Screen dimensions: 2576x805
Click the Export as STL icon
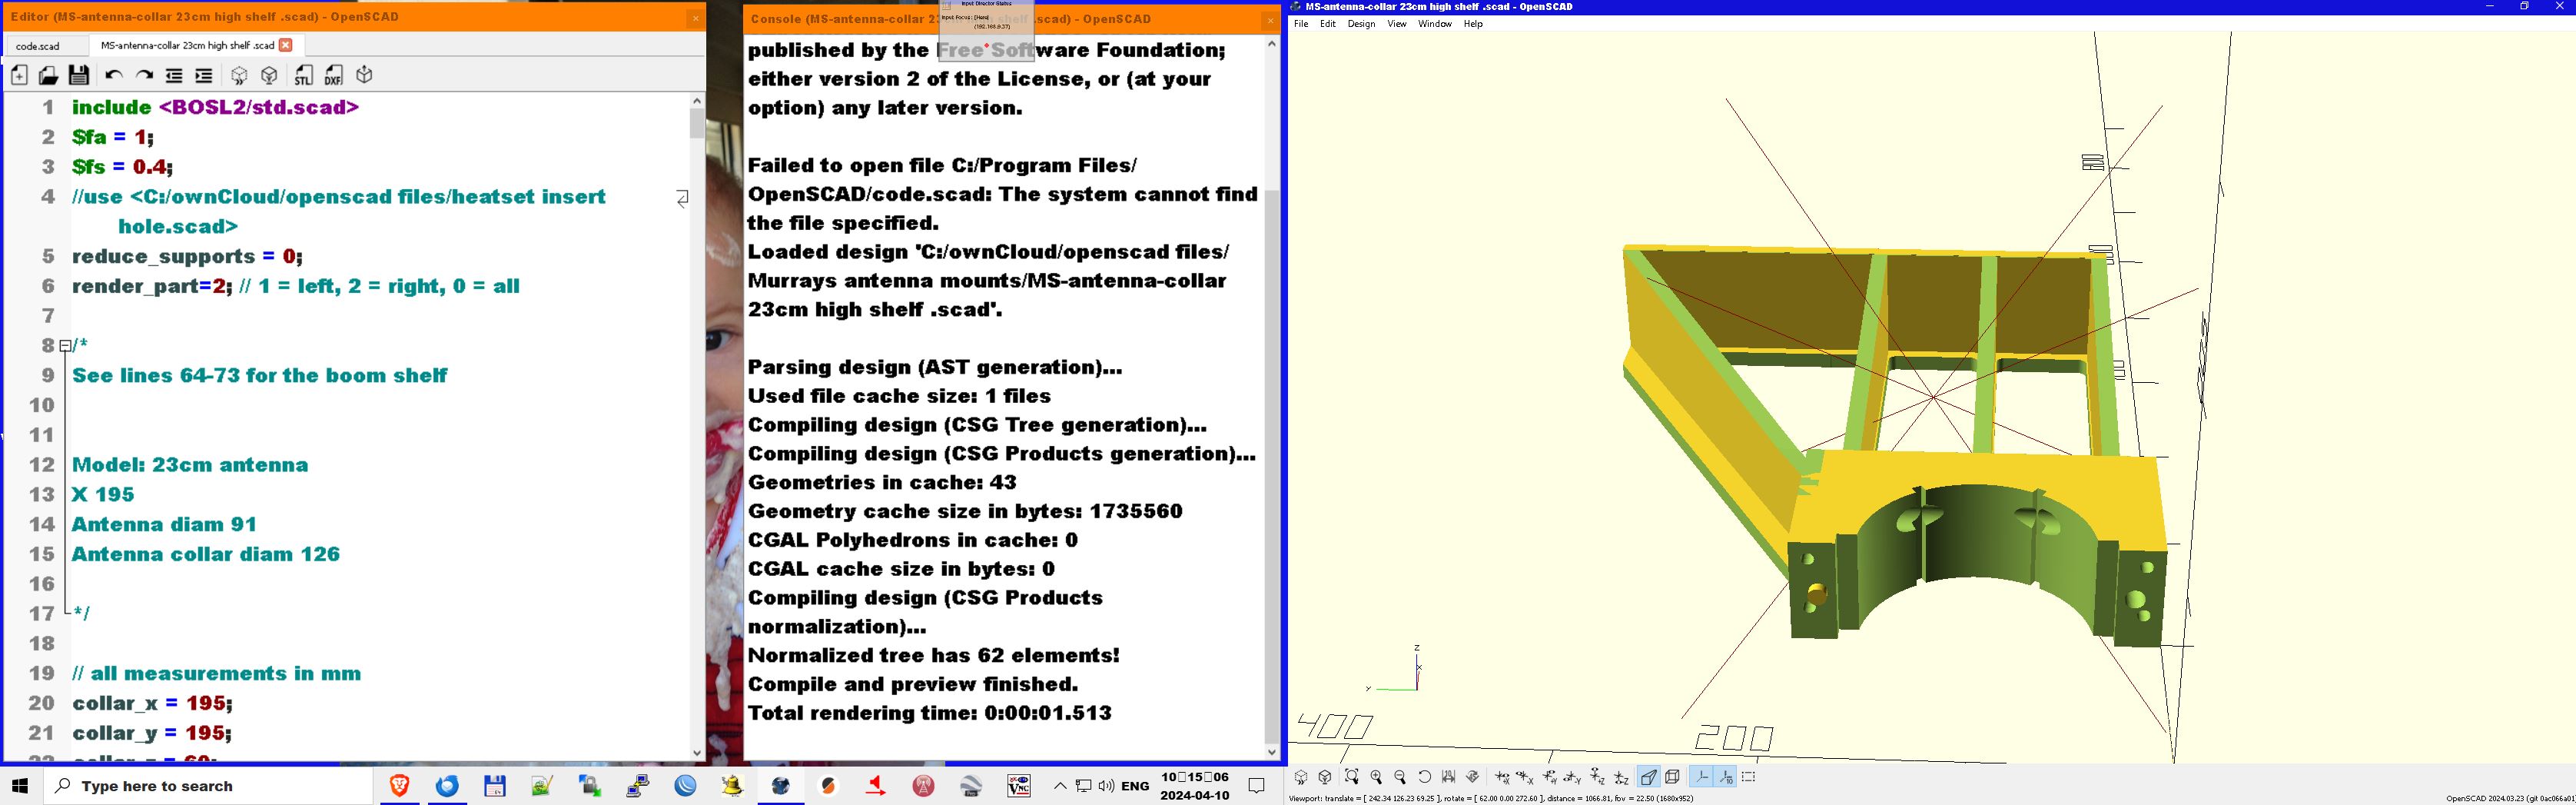303,76
